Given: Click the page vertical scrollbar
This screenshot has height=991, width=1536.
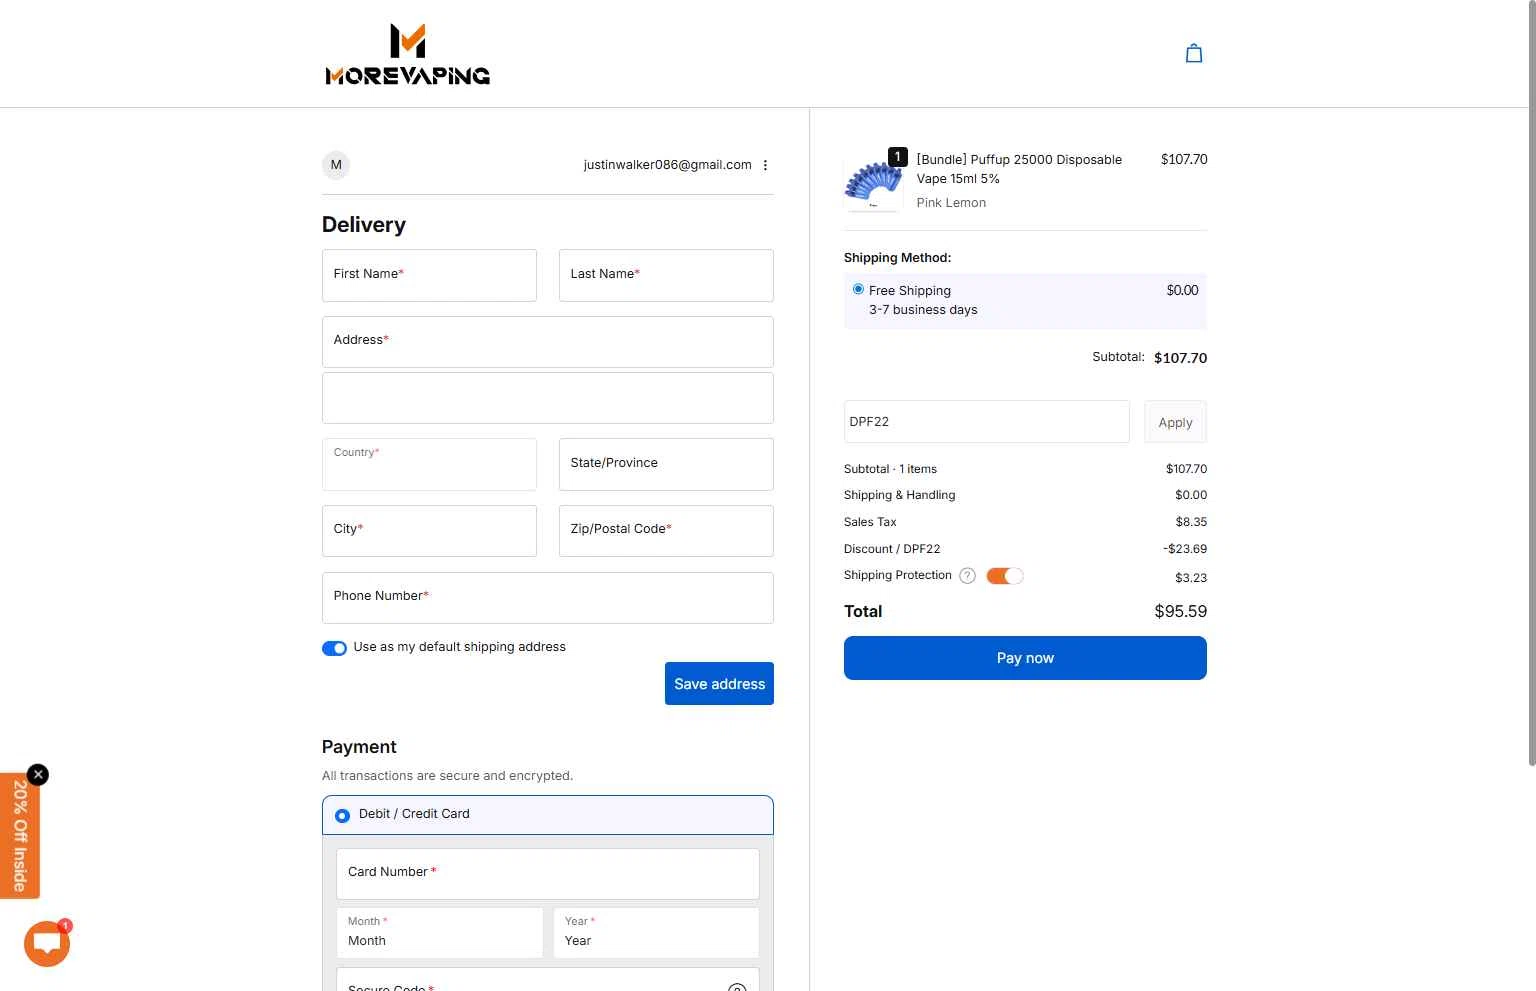Looking at the screenshot, I should point(1531,383).
